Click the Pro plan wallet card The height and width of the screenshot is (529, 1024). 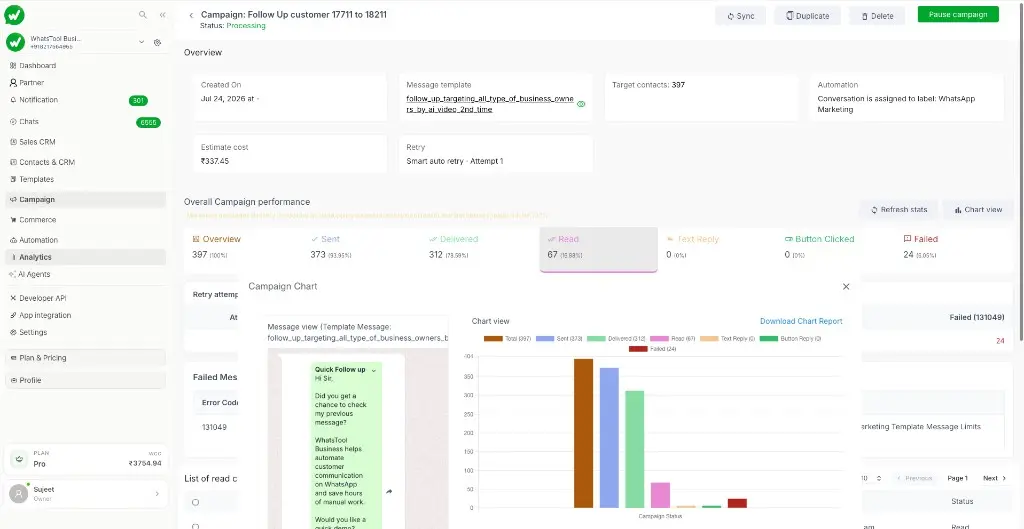86,459
